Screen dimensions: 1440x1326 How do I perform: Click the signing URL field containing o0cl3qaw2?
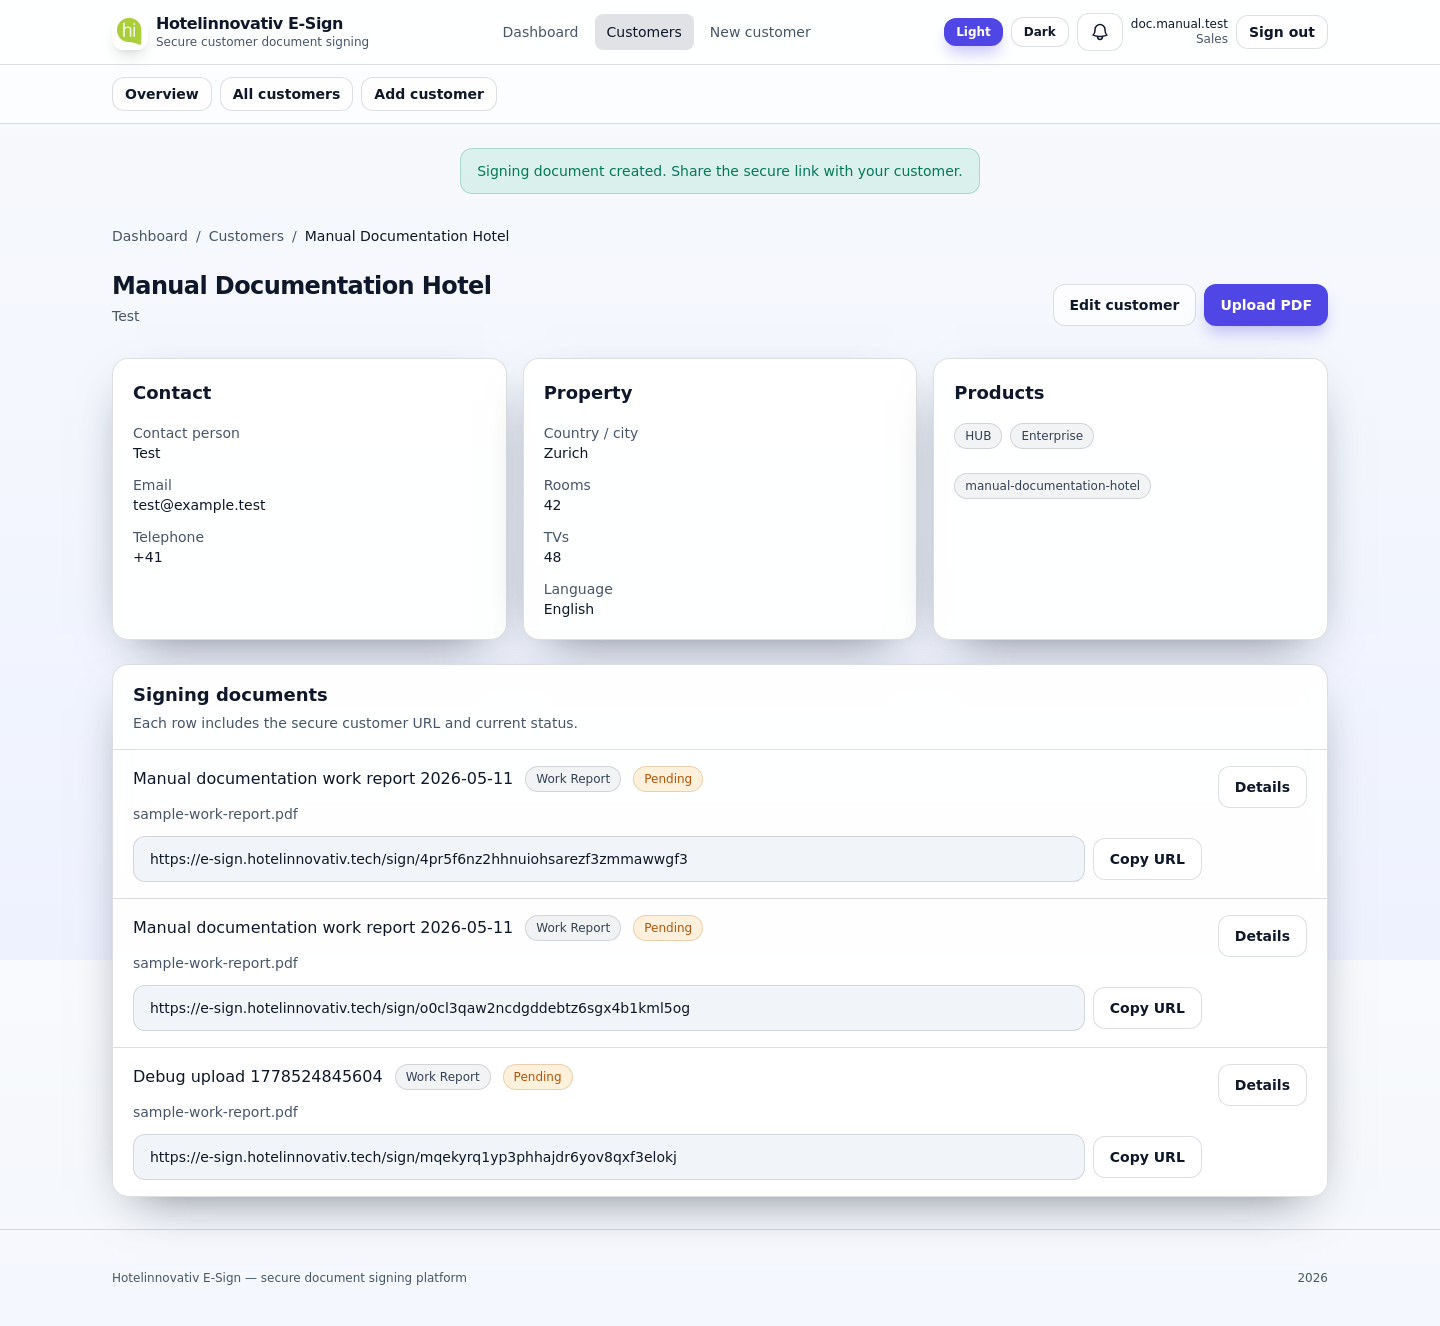click(609, 1008)
